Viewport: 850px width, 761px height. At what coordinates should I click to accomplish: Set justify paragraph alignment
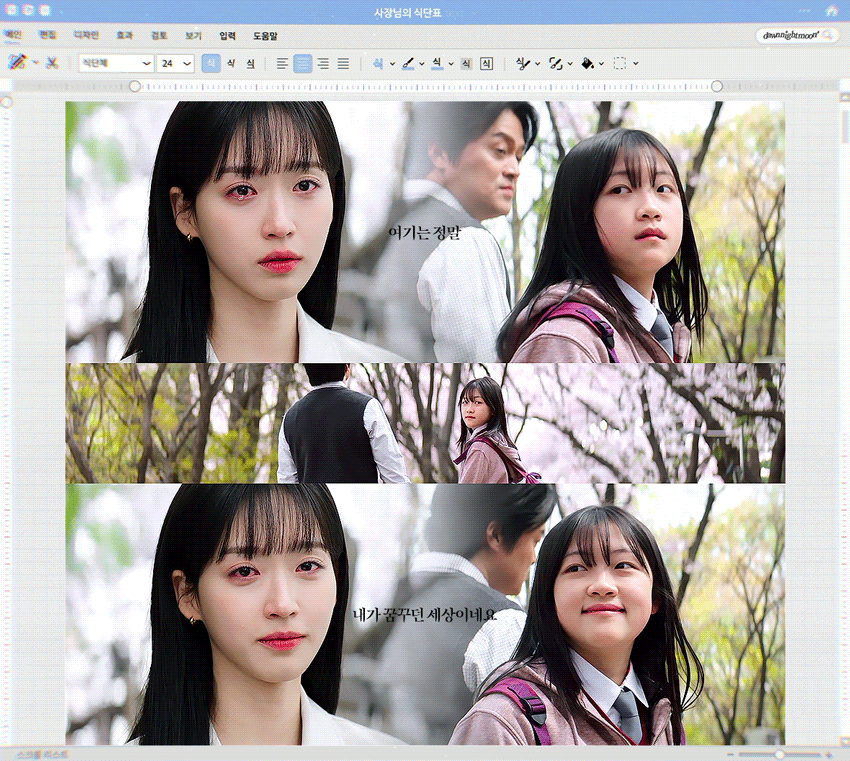click(343, 64)
